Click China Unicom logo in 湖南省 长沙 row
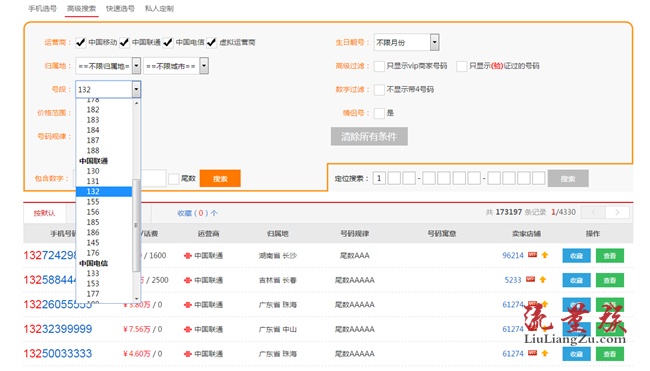 187,256
